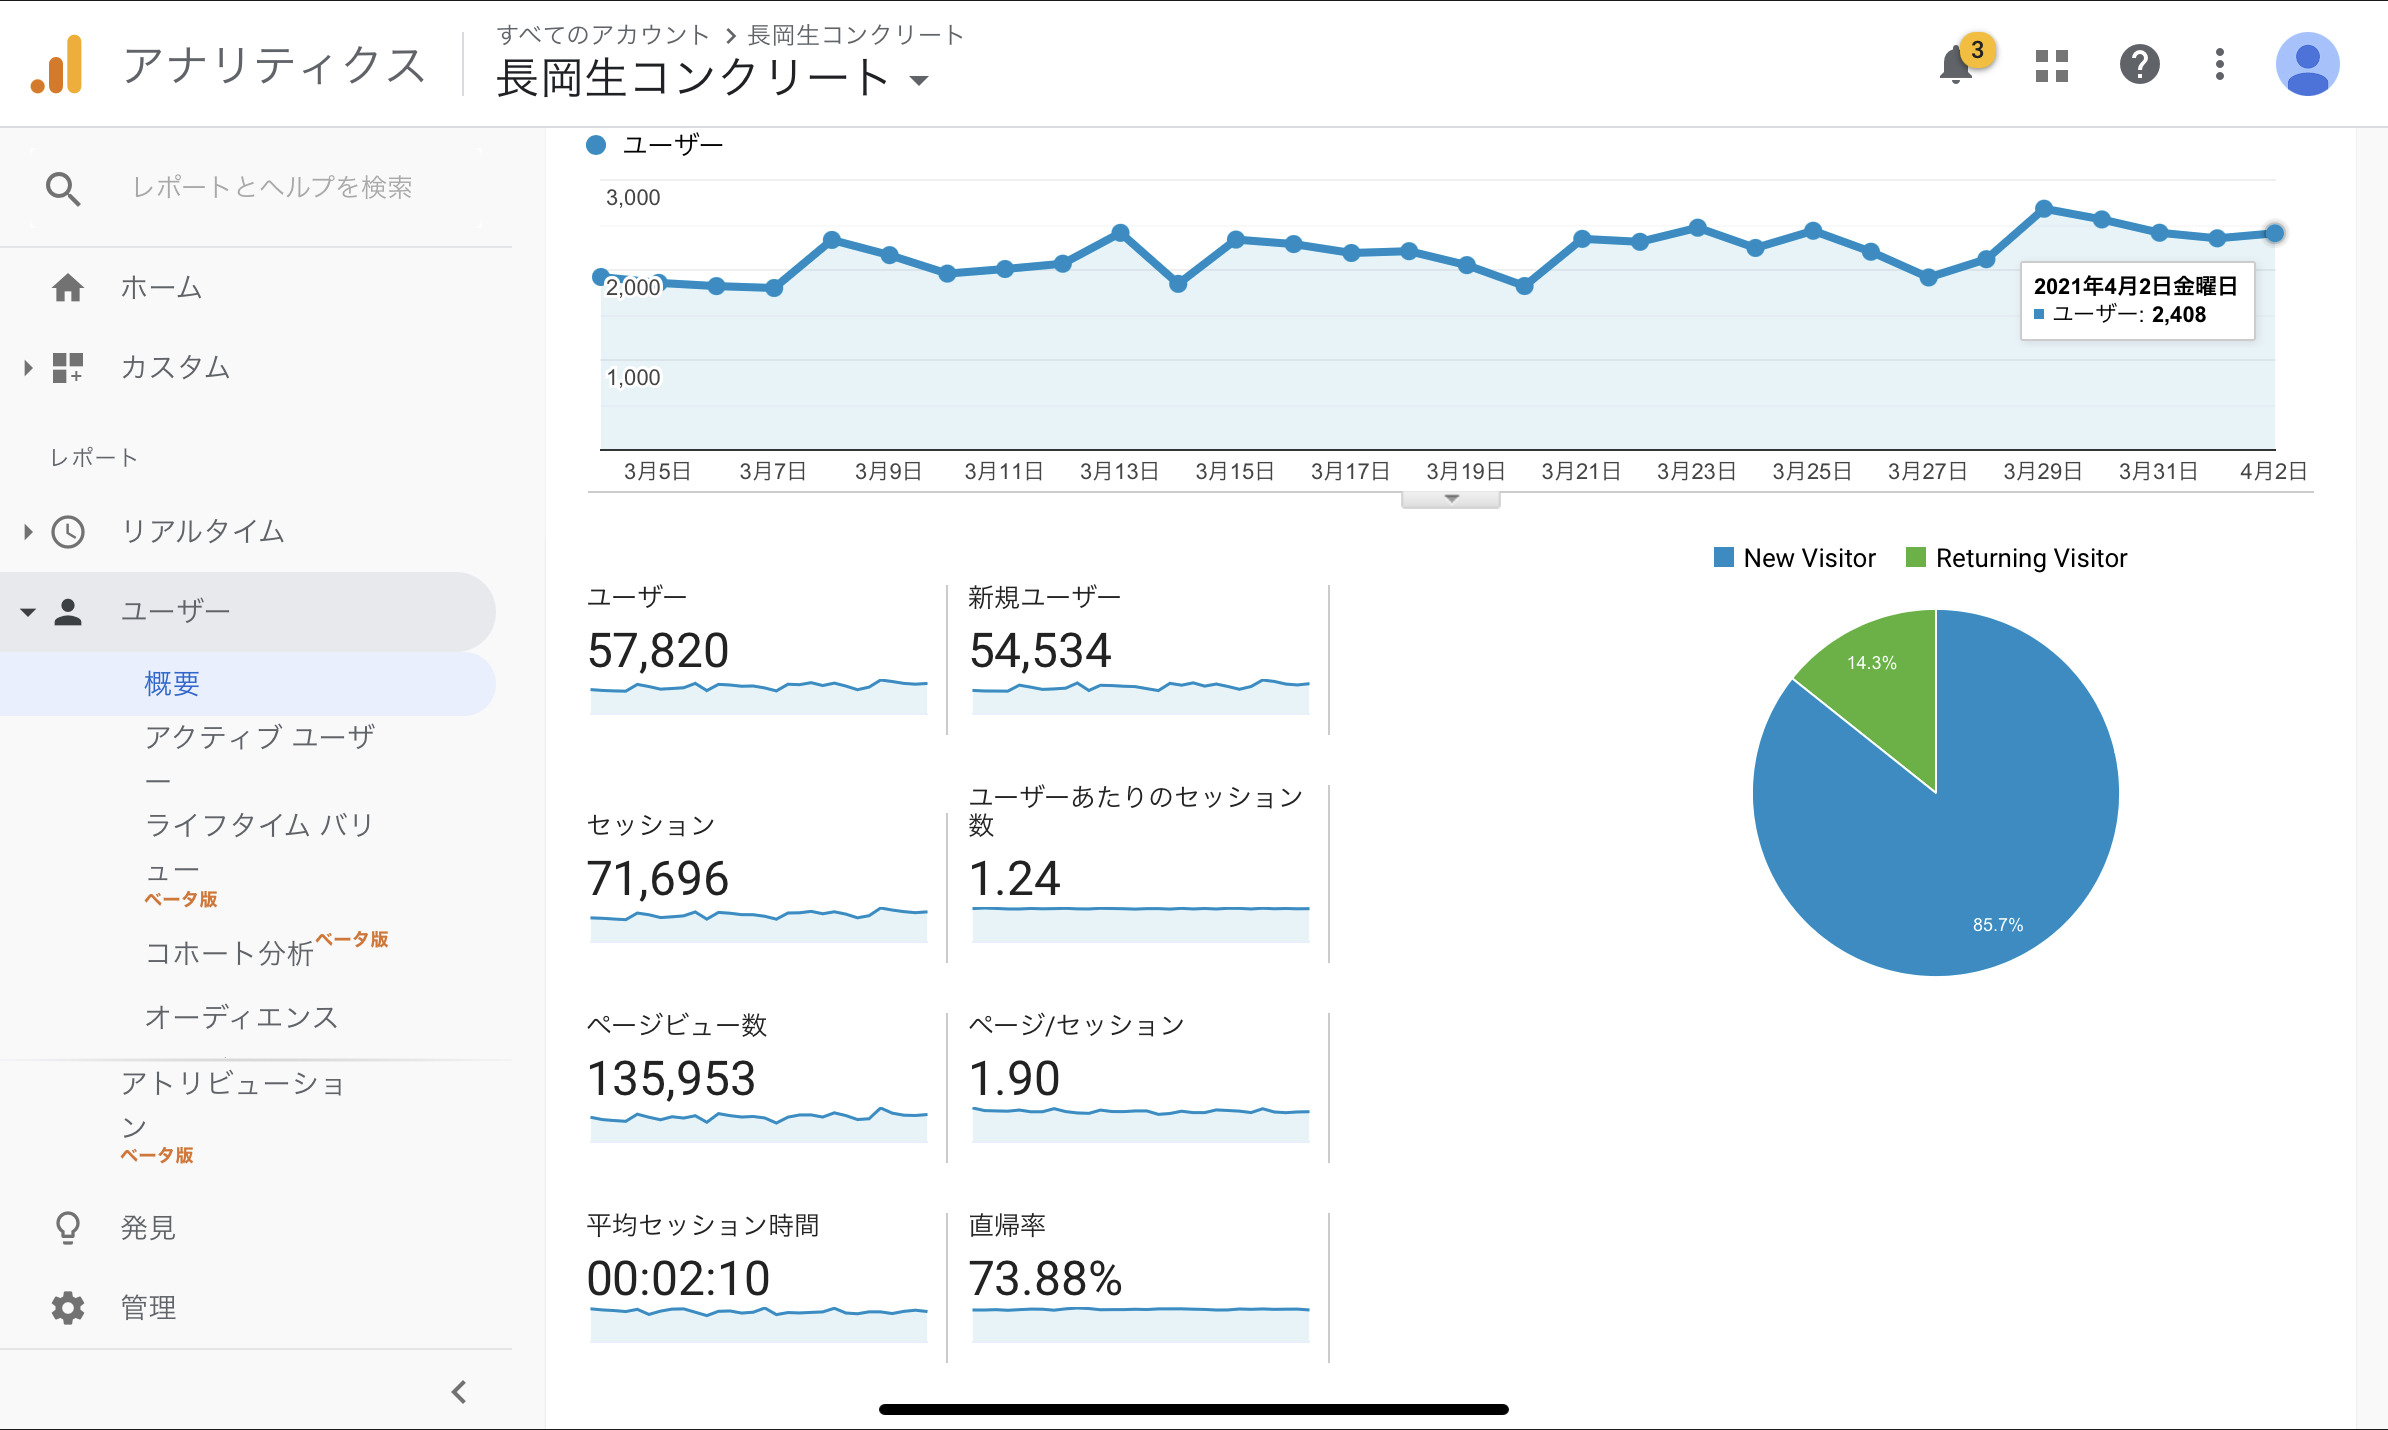Click the ユーザー sparkline under 57,820
Screen dimensions: 2388x1430
759,697
